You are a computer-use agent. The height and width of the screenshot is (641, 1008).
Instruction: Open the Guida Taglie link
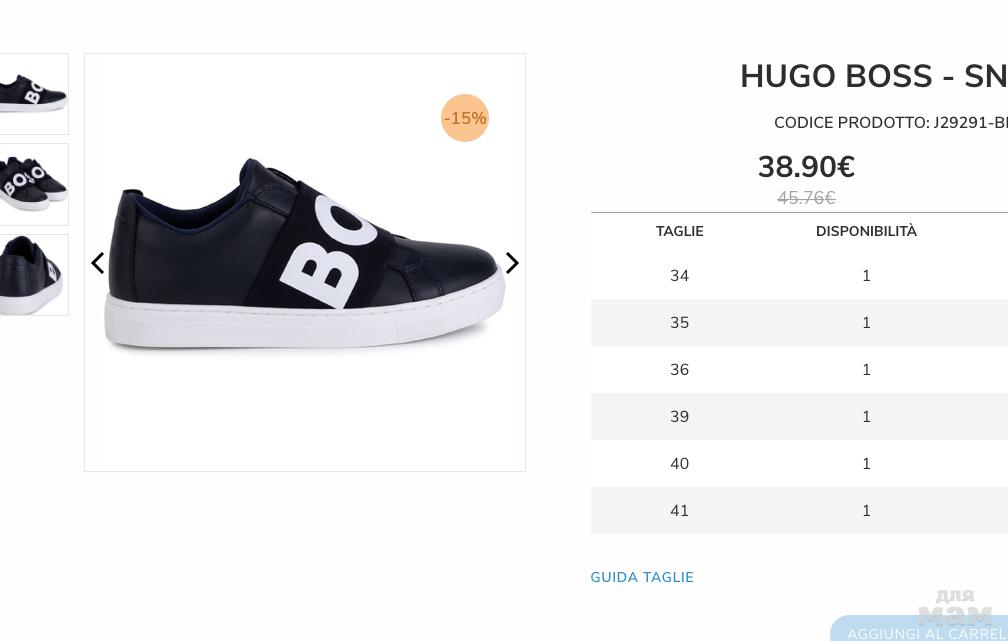tap(642, 577)
